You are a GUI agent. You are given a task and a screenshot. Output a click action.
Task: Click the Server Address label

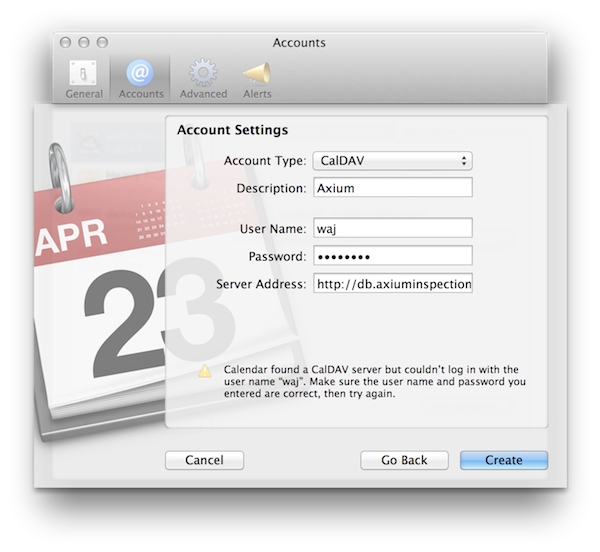click(261, 284)
